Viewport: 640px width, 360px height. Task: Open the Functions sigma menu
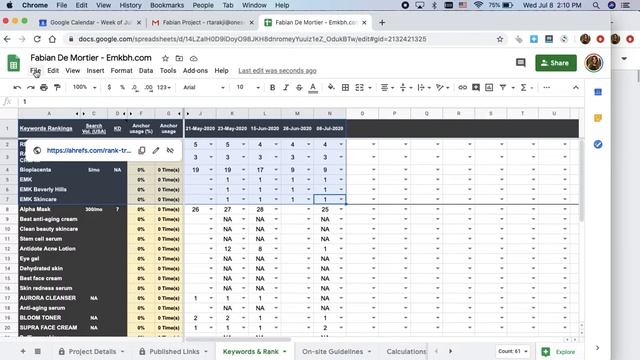[x=523, y=87]
